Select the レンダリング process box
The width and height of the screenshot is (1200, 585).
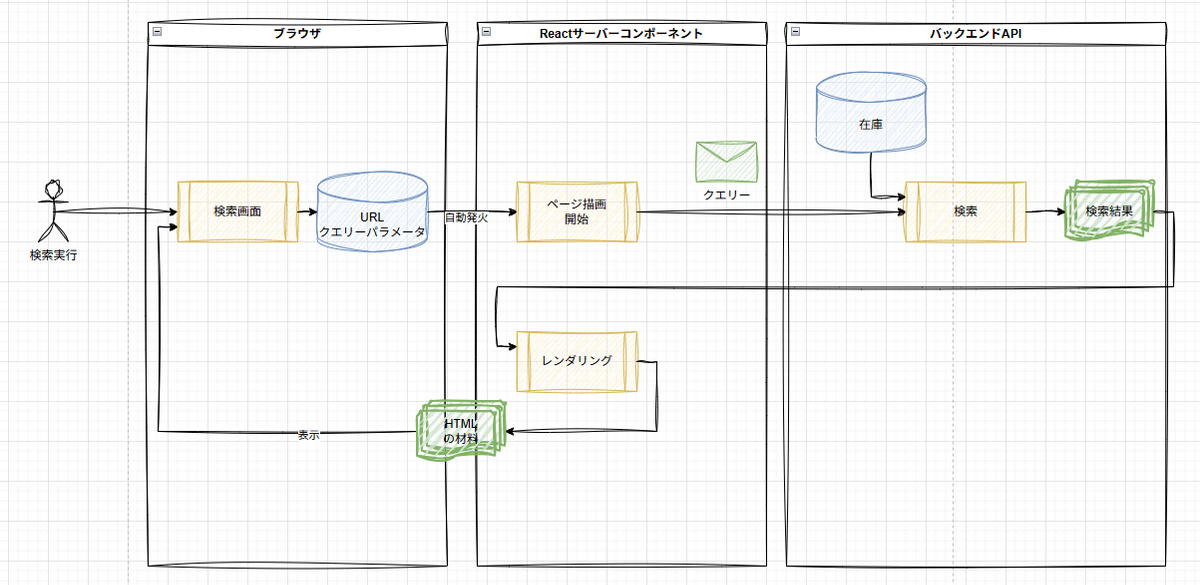[576, 361]
